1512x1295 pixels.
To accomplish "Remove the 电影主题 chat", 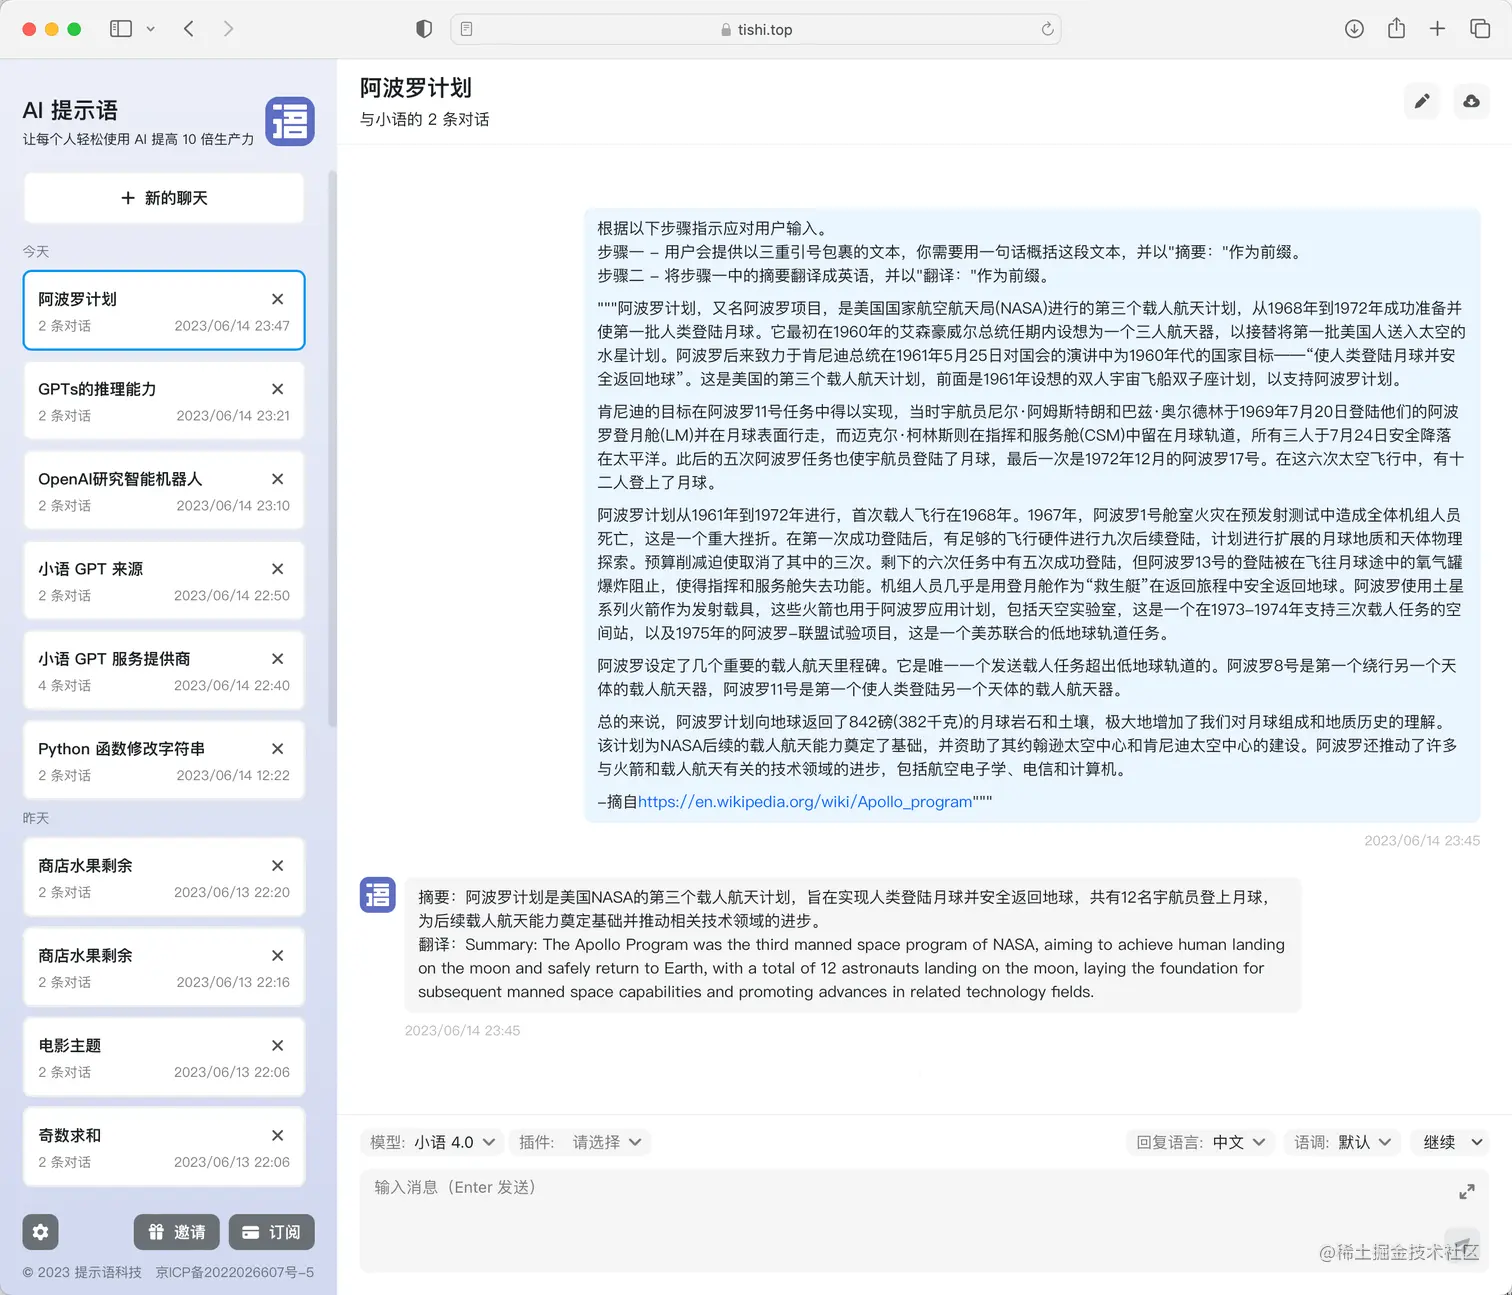I will pos(278,1046).
